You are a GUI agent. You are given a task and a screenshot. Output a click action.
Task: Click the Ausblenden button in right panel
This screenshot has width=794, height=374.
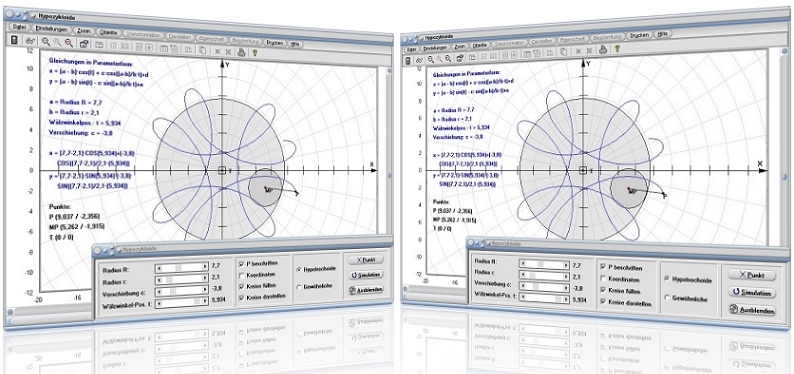click(752, 311)
